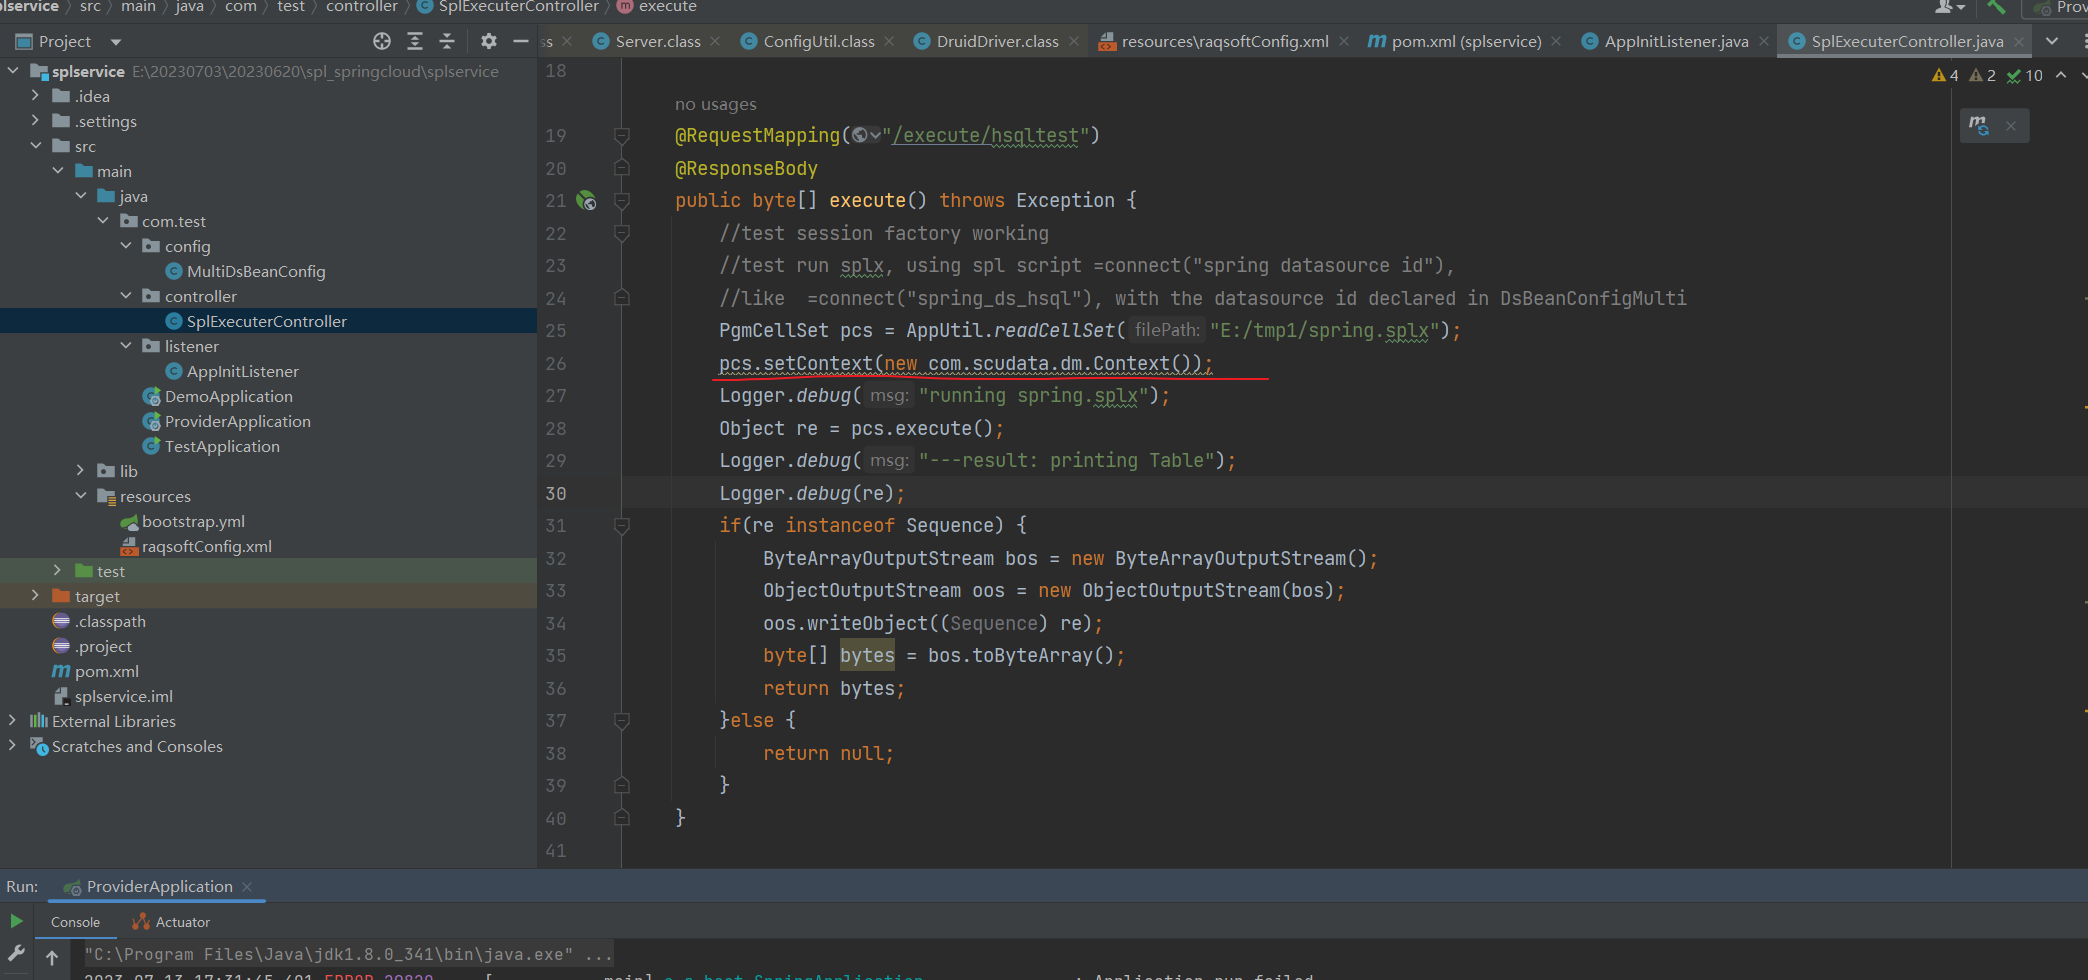Toggle code fold marker at line 31
Viewport: 2088px width, 980px height.
[621, 526]
